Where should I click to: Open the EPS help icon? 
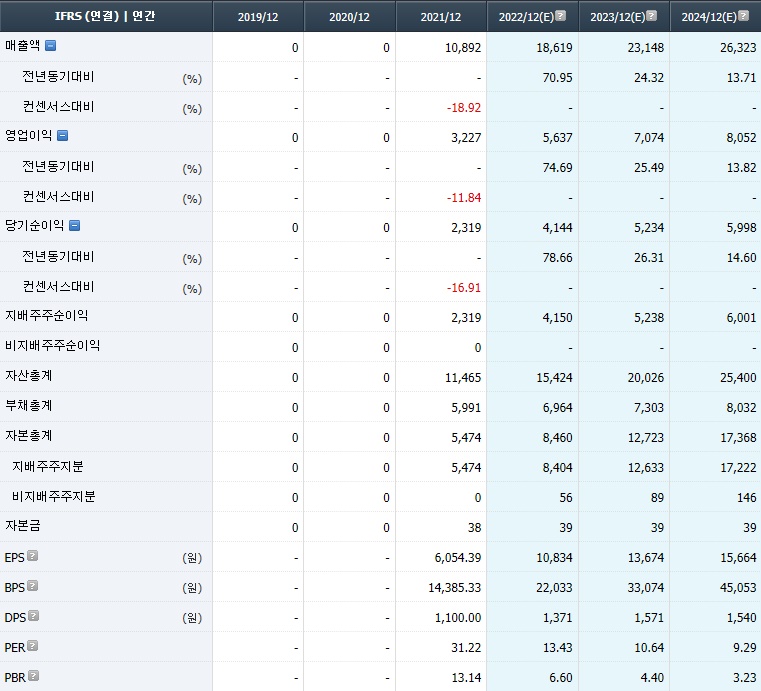pyautogui.click(x=33, y=556)
